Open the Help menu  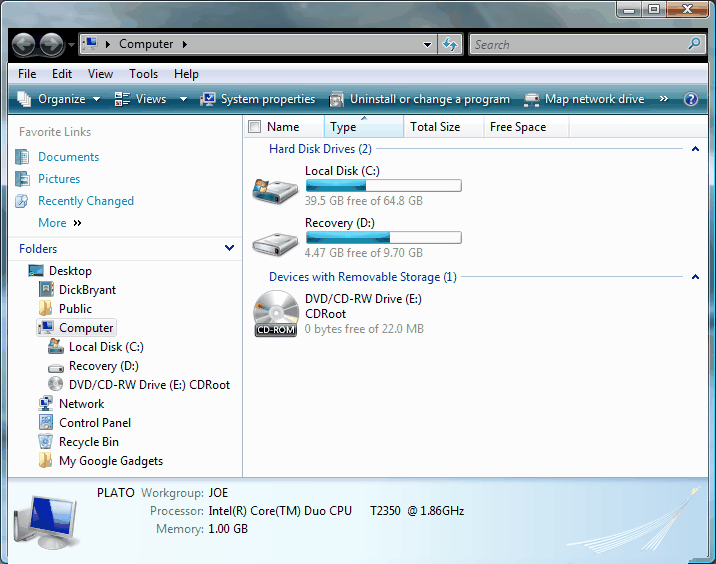click(186, 74)
